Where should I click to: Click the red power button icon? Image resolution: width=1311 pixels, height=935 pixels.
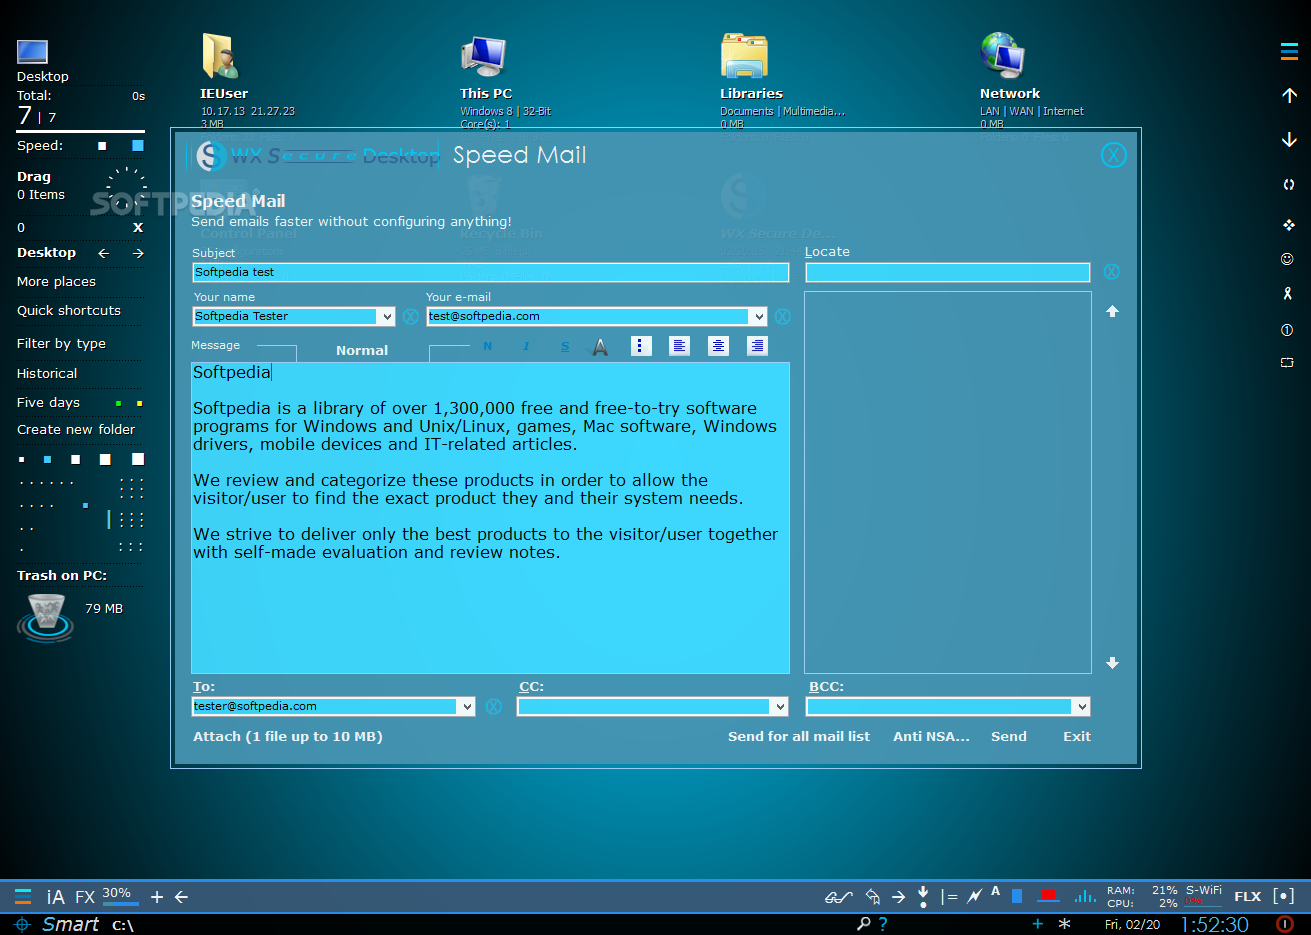pyautogui.click(x=1286, y=924)
